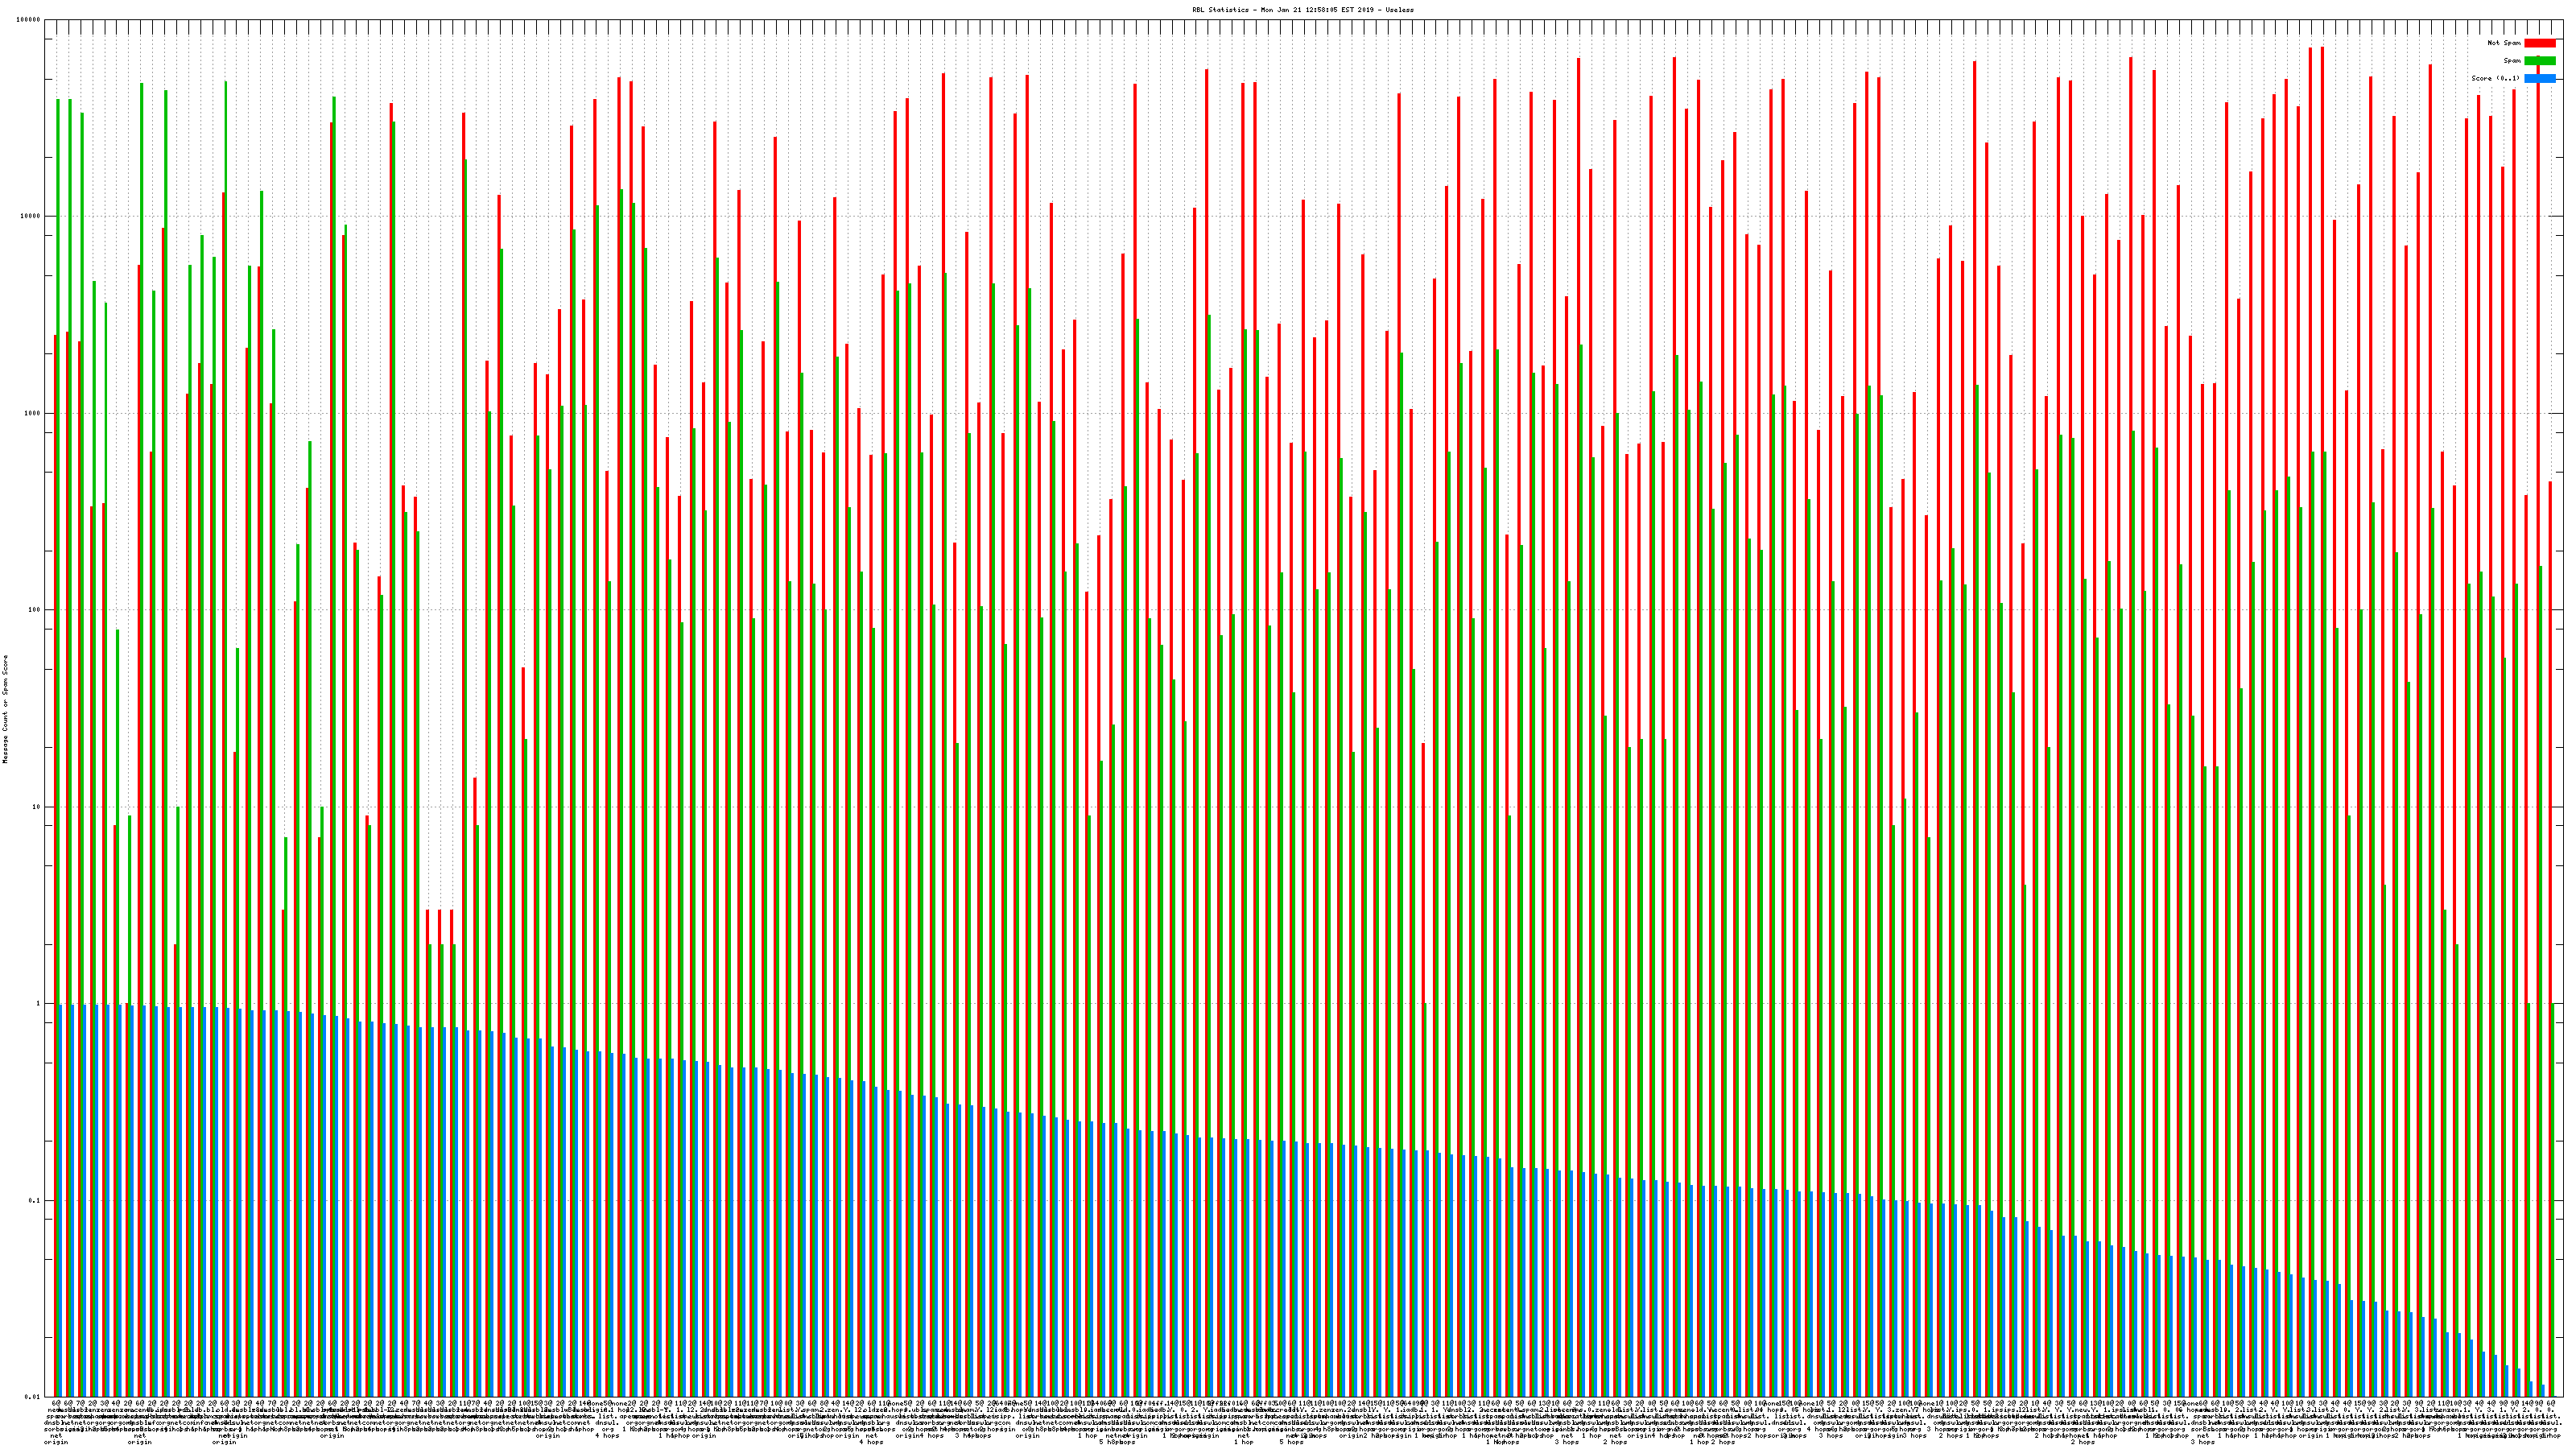The width and height of the screenshot is (2576, 1449).
Task: Click the 10000 y-axis tick label
Action: (x=31, y=217)
